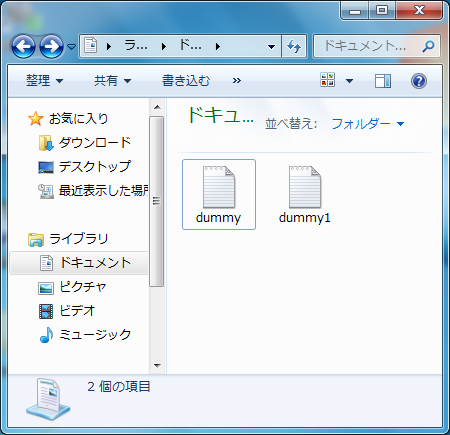
Task: Go back with the blue Back arrow
Action: 23,46
